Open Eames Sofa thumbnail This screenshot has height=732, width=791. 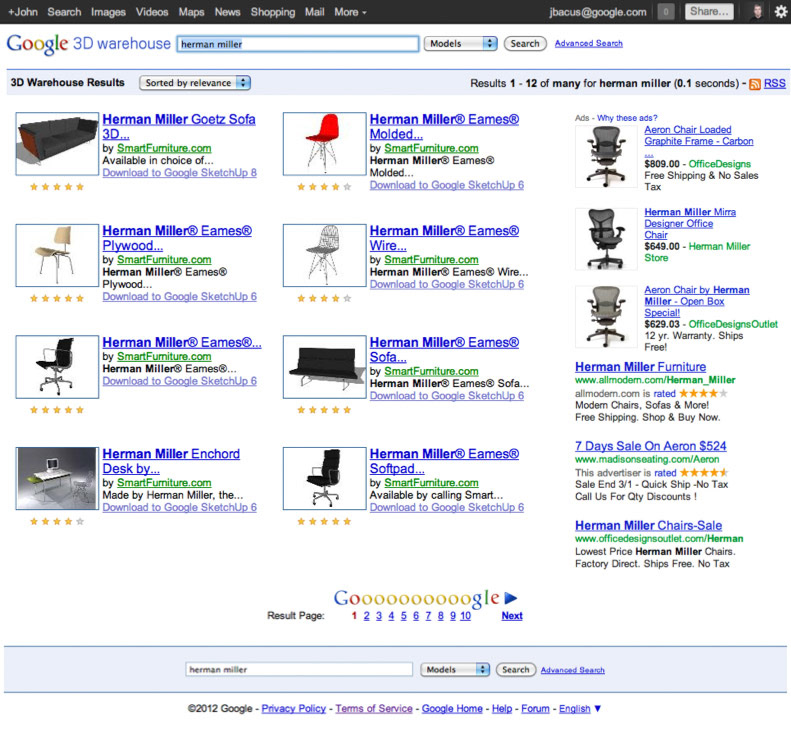coord(324,367)
